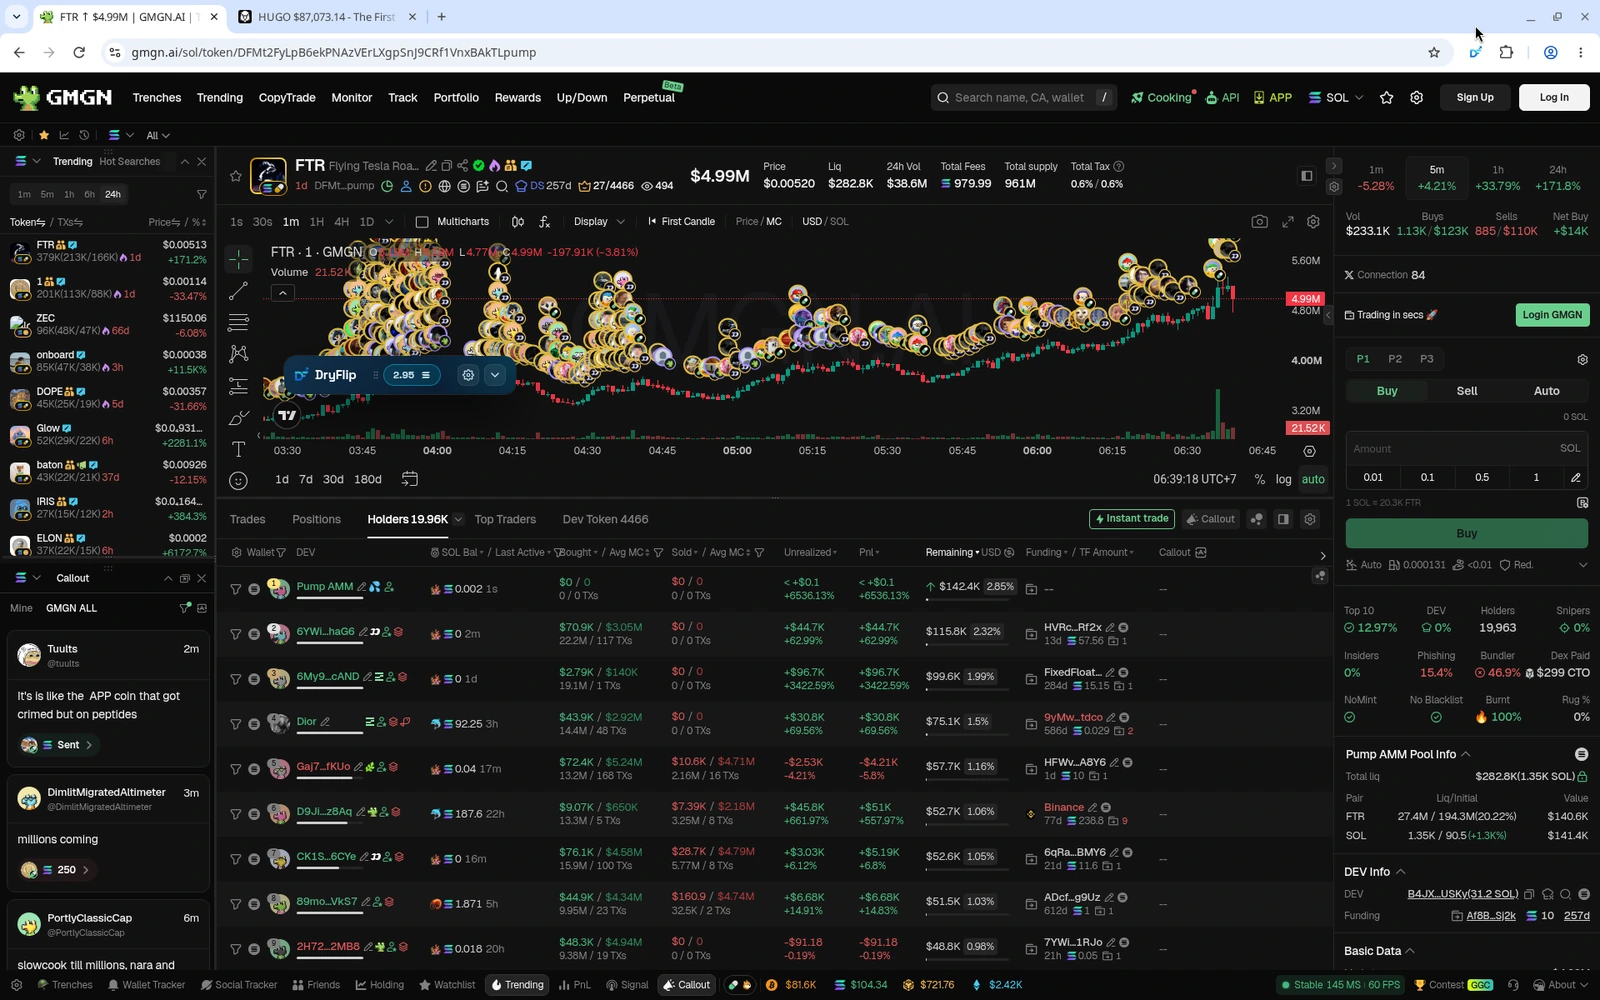Click the filter funnel icon in the Trending panel
Image resolution: width=1600 pixels, height=1000 pixels.
[x=201, y=194]
